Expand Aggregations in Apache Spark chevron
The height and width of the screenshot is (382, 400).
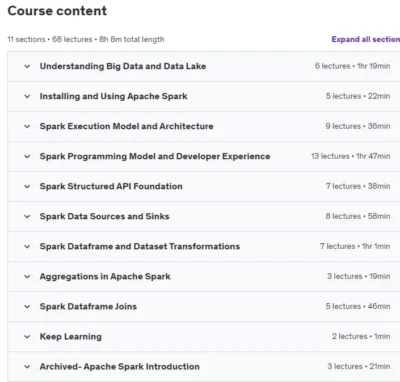27,276
